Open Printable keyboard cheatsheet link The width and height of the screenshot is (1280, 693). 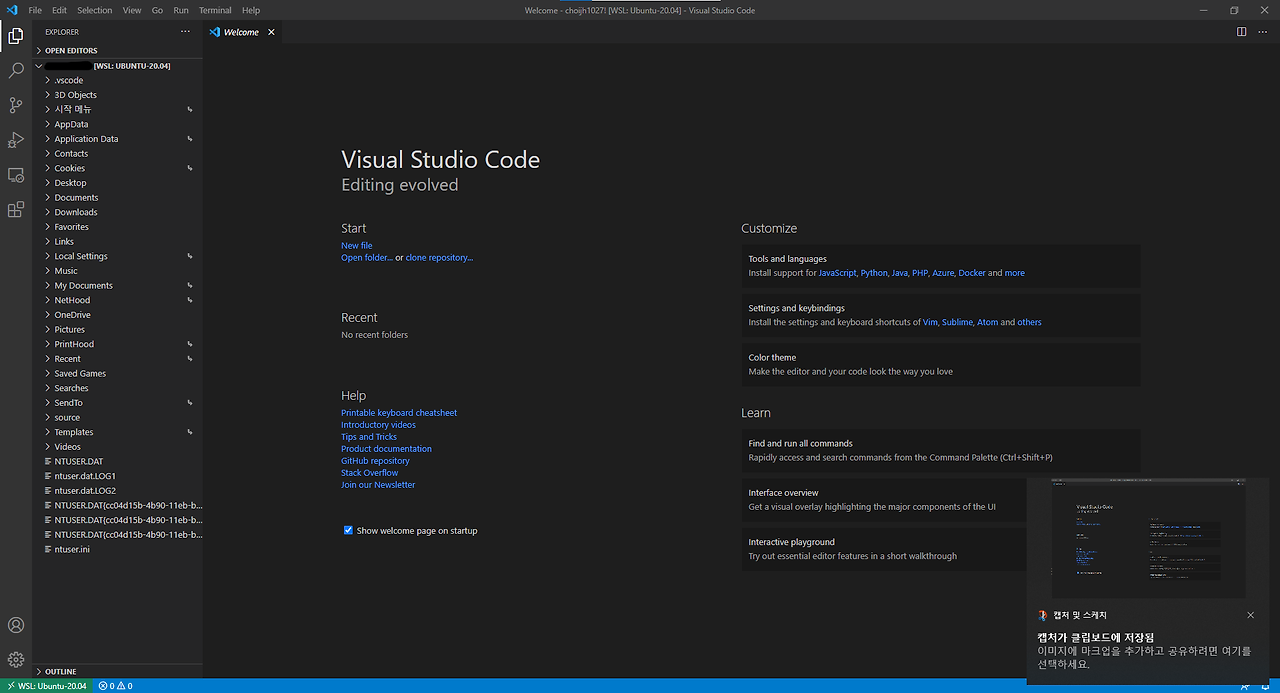[399, 413]
